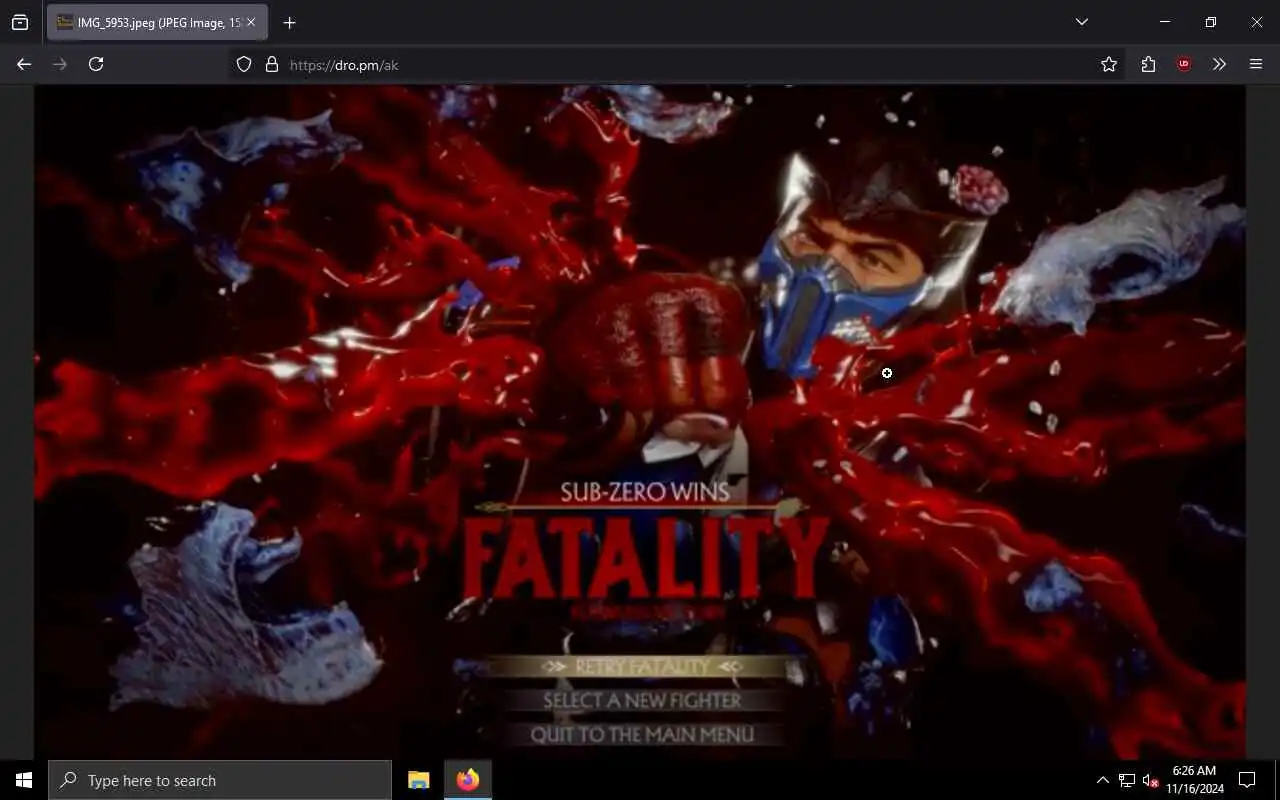Click the Type here to search box
Viewport: 1280px width, 800px height.
[220, 780]
